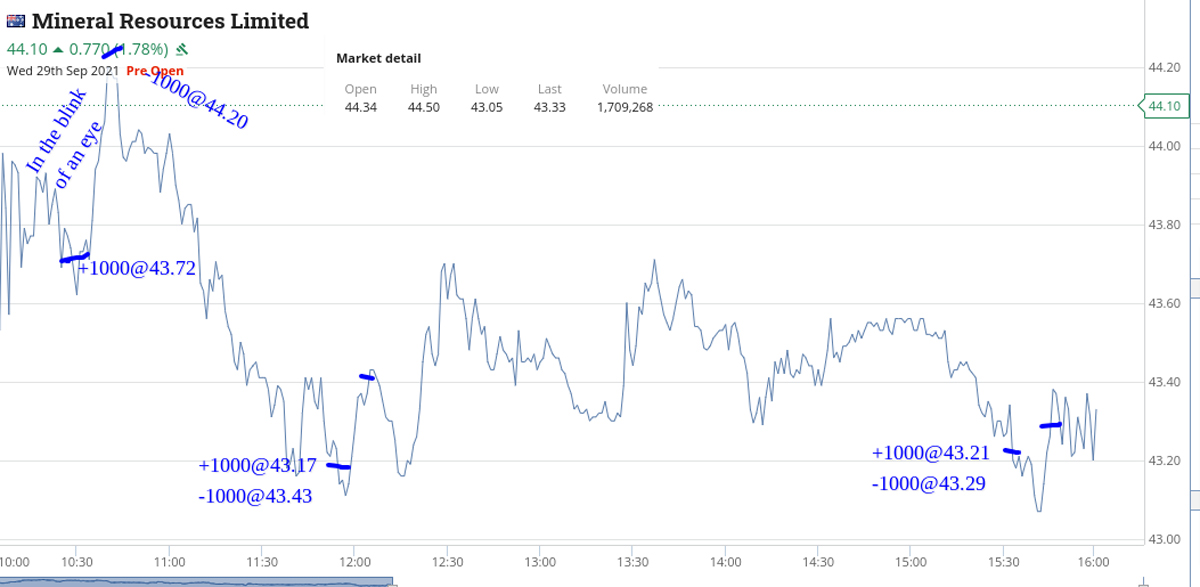This screenshot has height=587, width=1200.
Task: Click the Australian flag icon
Action: coord(16,21)
